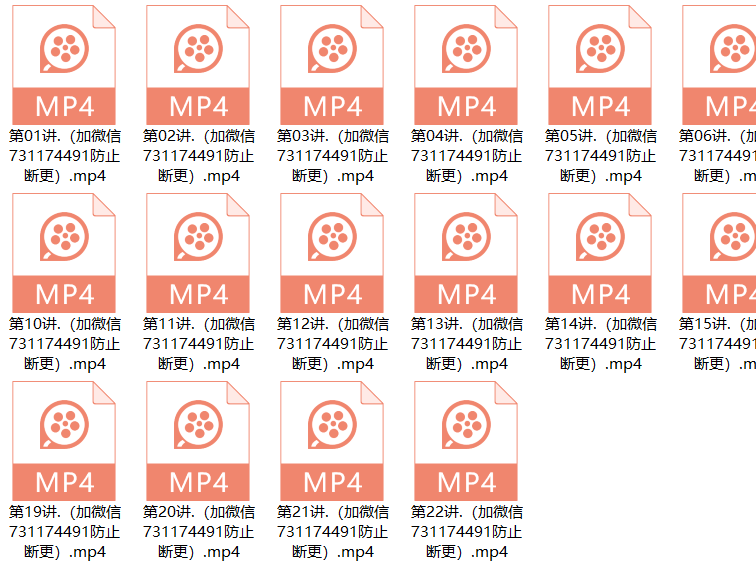Click the file name starting 第02讲

pyautogui.click(x=199, y=156)
